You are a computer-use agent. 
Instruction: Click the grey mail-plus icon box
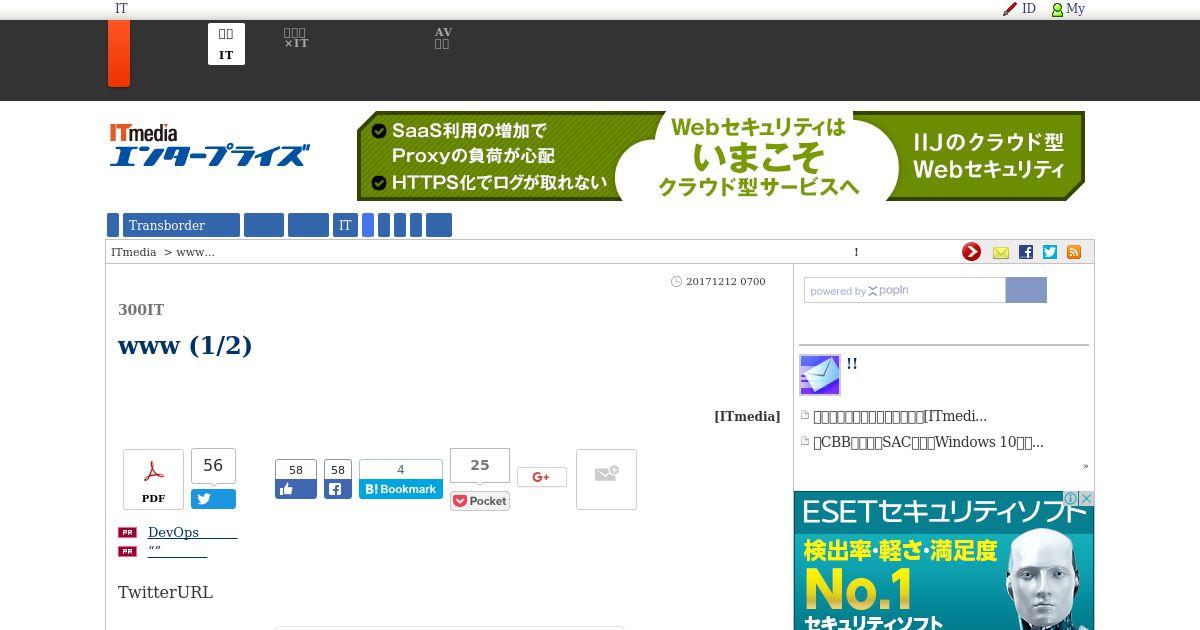point(606,479)
